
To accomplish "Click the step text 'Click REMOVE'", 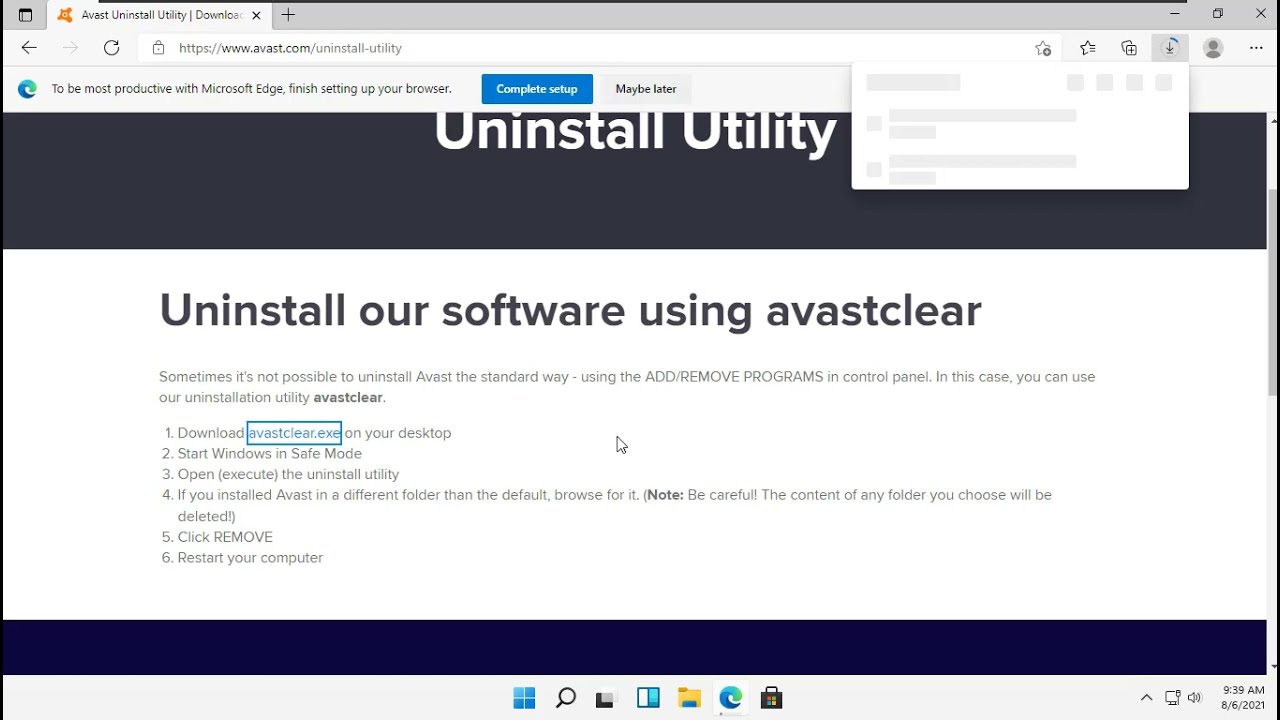I will pyautogui.click(x=225, y=537).
